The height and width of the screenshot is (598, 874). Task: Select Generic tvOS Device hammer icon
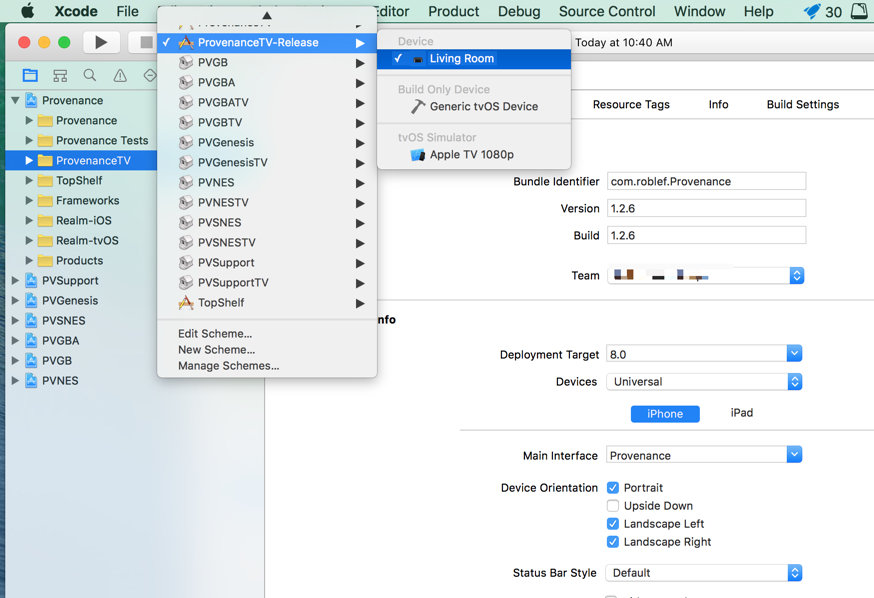(x=419, y=106)
